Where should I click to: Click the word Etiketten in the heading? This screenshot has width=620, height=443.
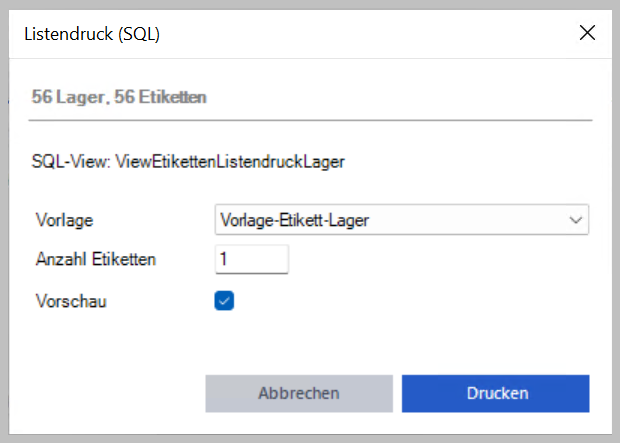172,97
